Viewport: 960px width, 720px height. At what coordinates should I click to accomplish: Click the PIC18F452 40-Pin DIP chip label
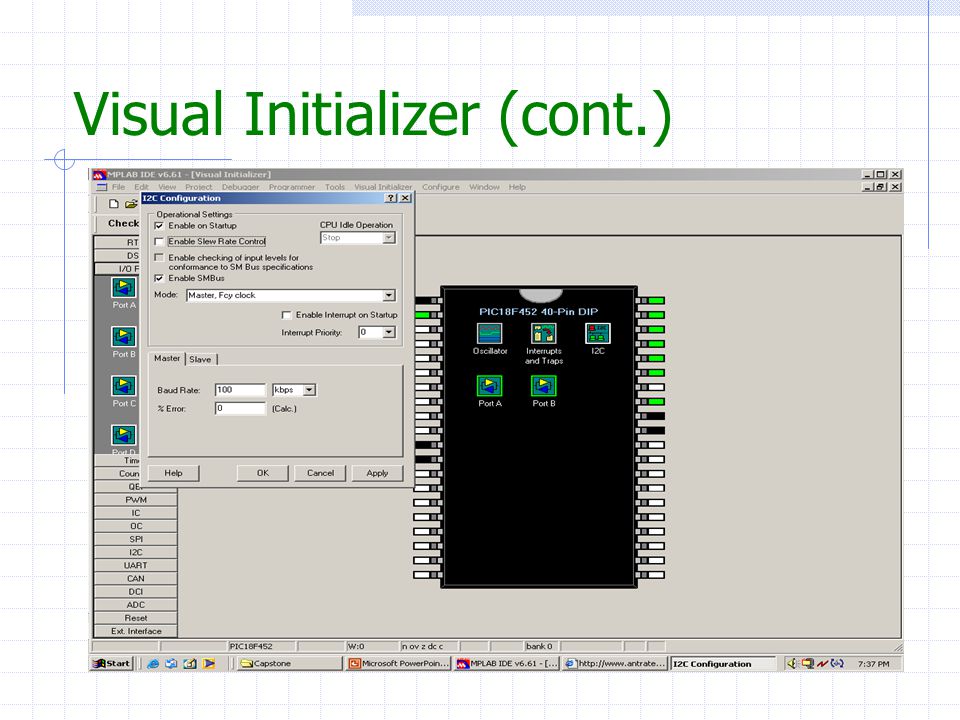point(539,312)
